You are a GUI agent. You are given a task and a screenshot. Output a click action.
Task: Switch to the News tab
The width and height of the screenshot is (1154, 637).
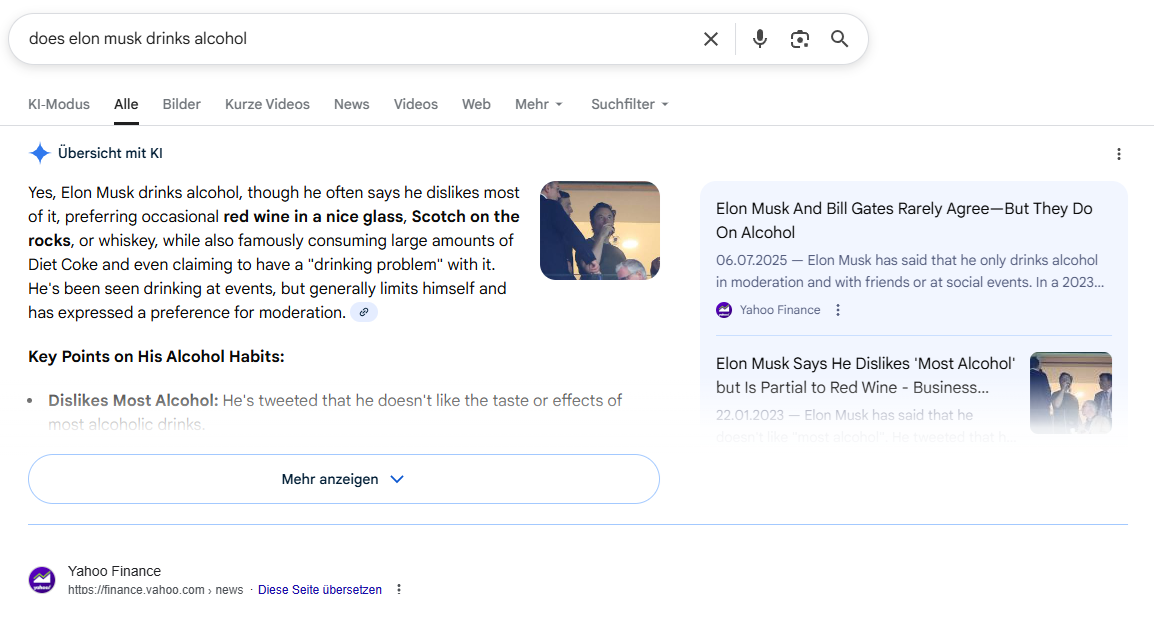(x=352, y=104)
